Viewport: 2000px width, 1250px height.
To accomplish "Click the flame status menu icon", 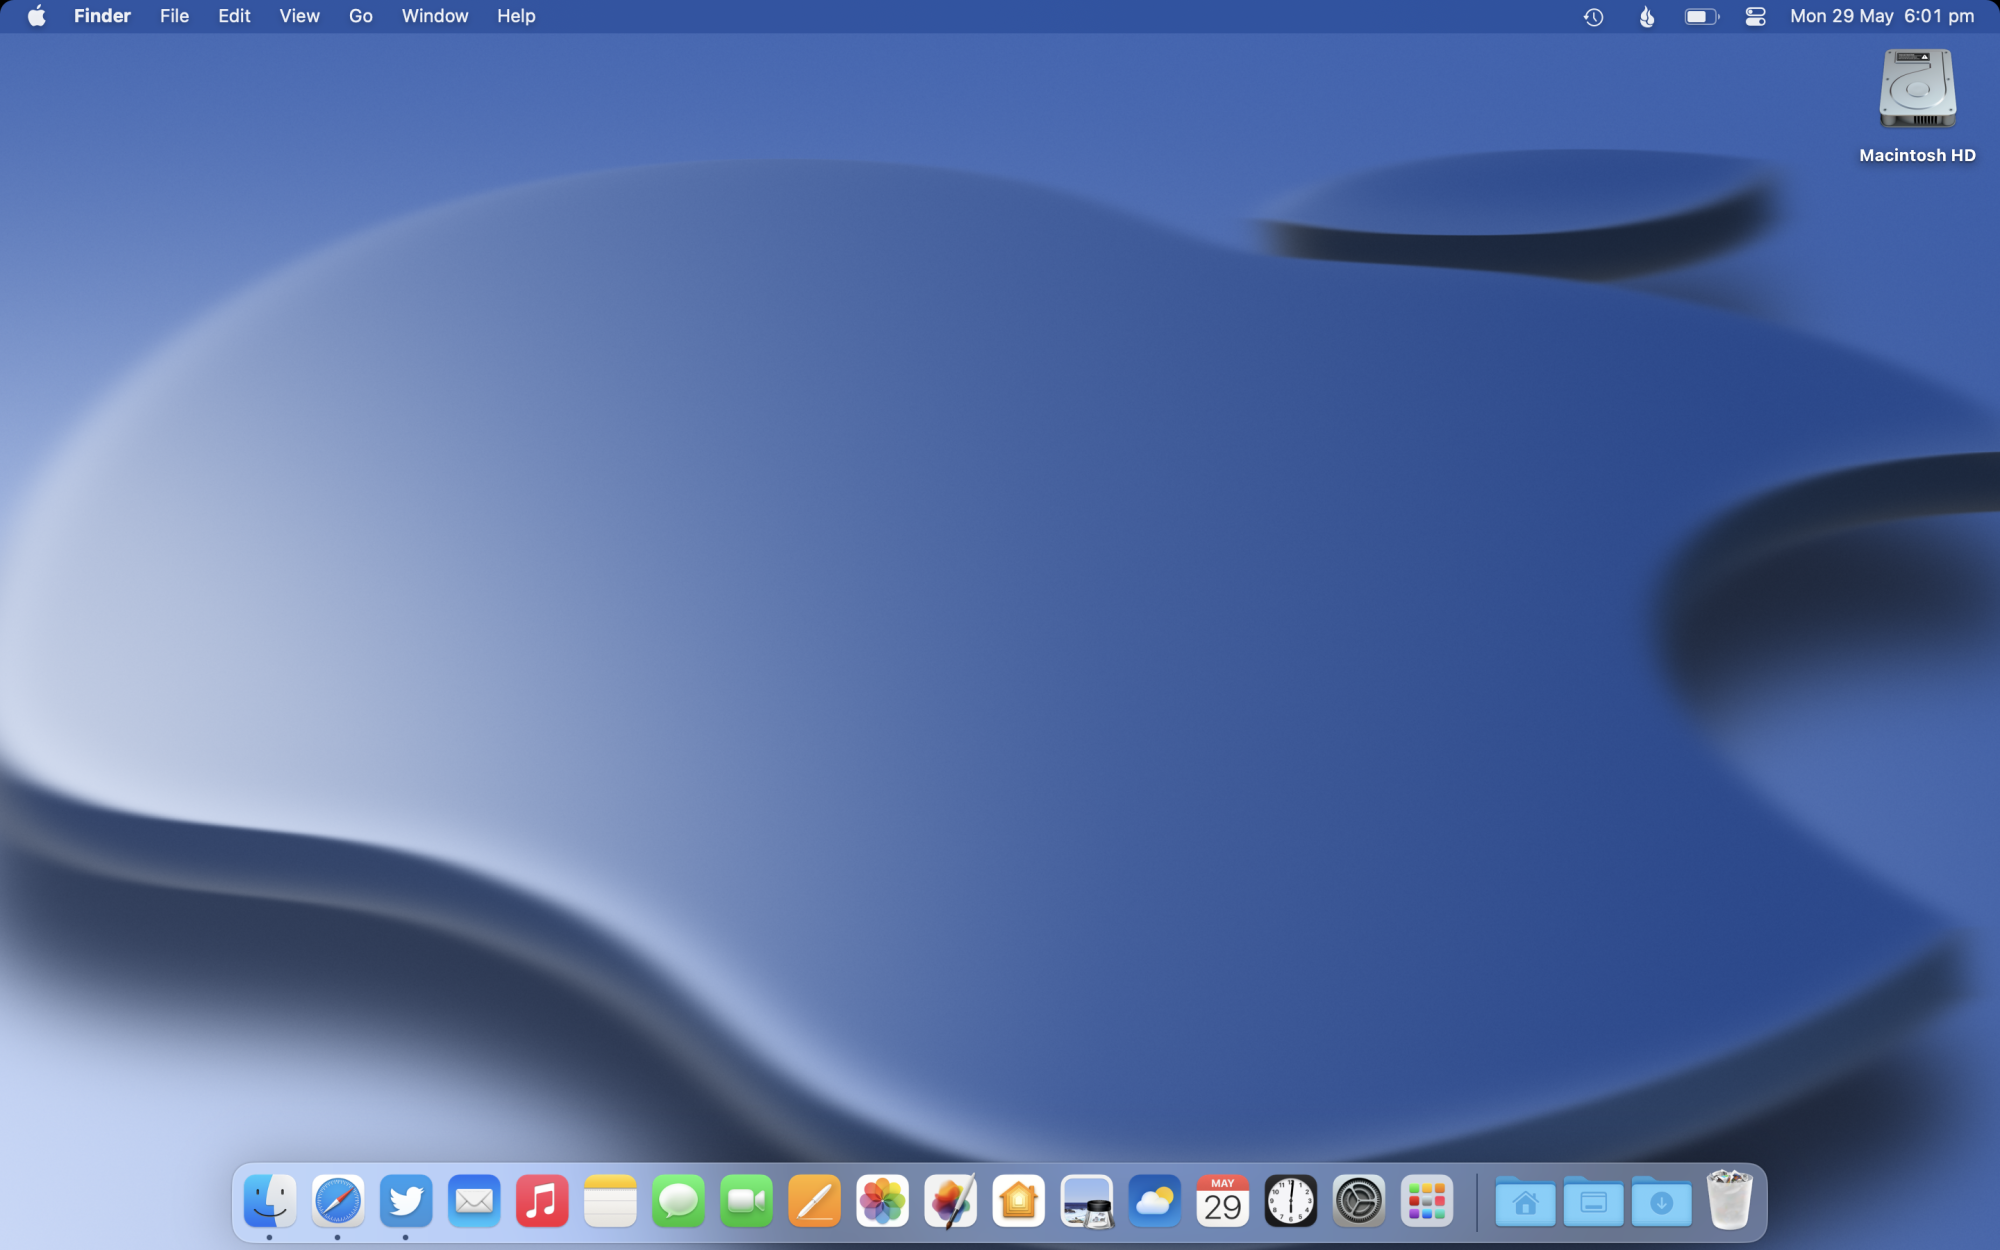I will pyautogui.click(x=1647, y=16).
